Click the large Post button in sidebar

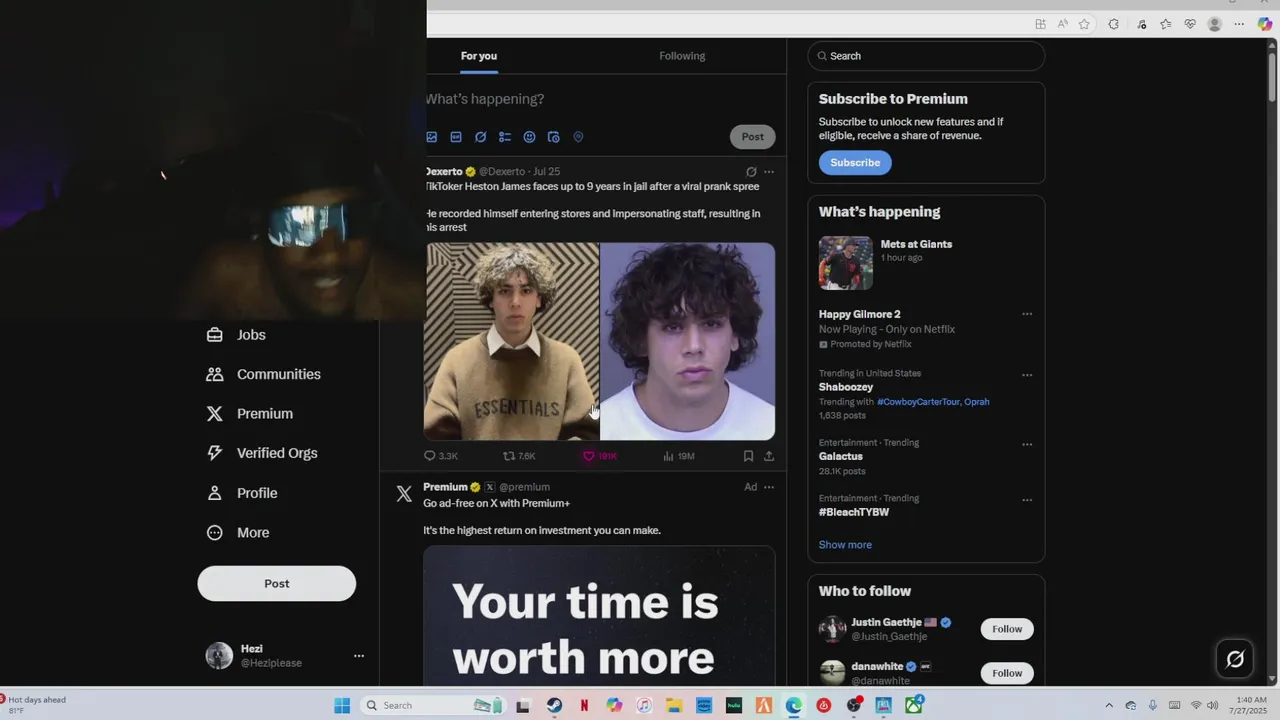(x=277, y=584)
